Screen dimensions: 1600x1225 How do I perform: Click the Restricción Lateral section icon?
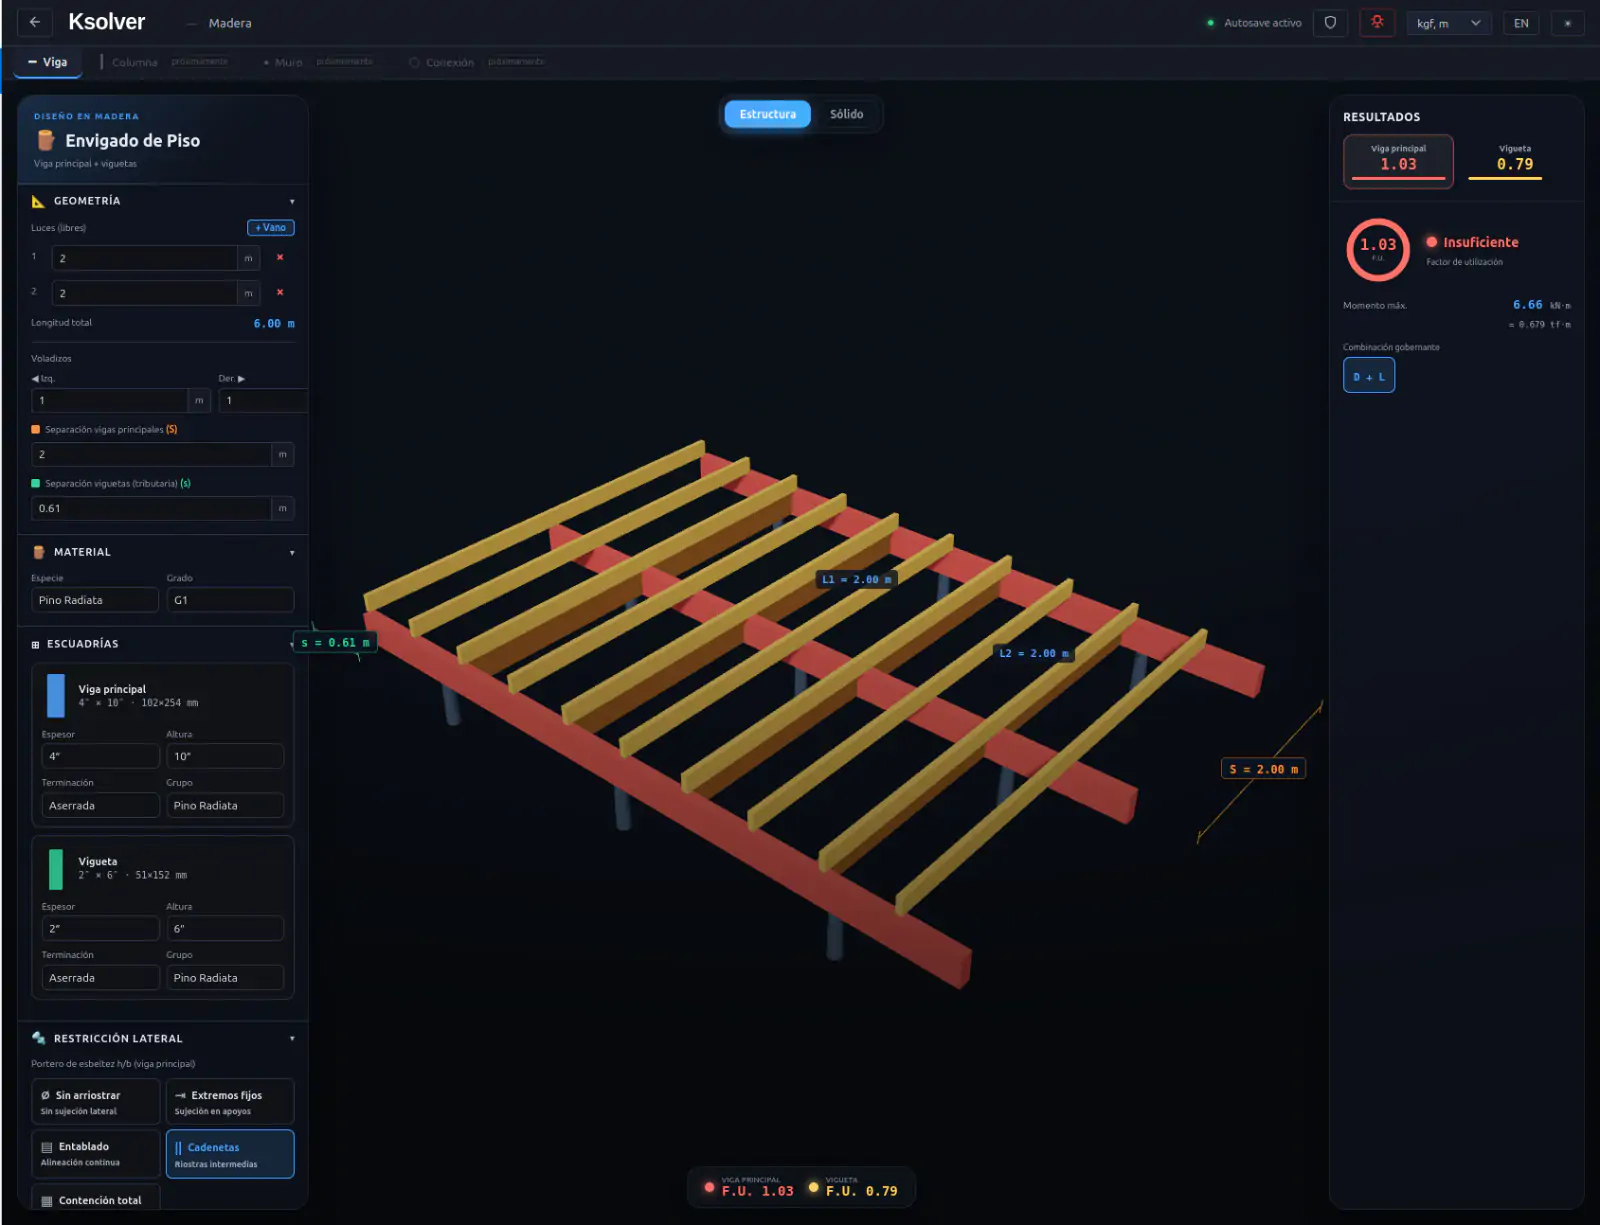tap(38, 1038)
